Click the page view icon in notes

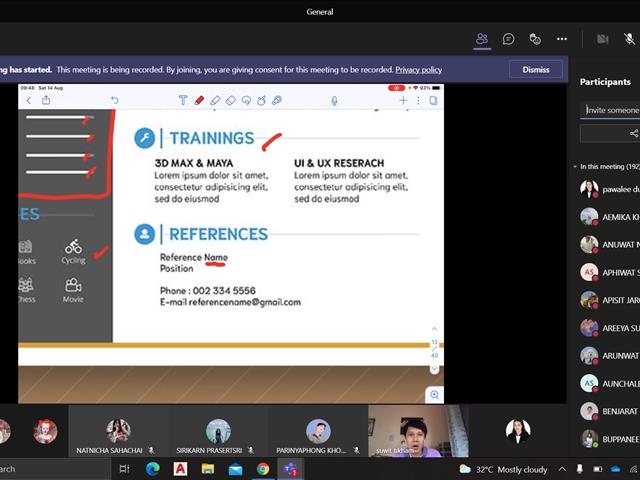pyautogui.click(x=433, y=100)
